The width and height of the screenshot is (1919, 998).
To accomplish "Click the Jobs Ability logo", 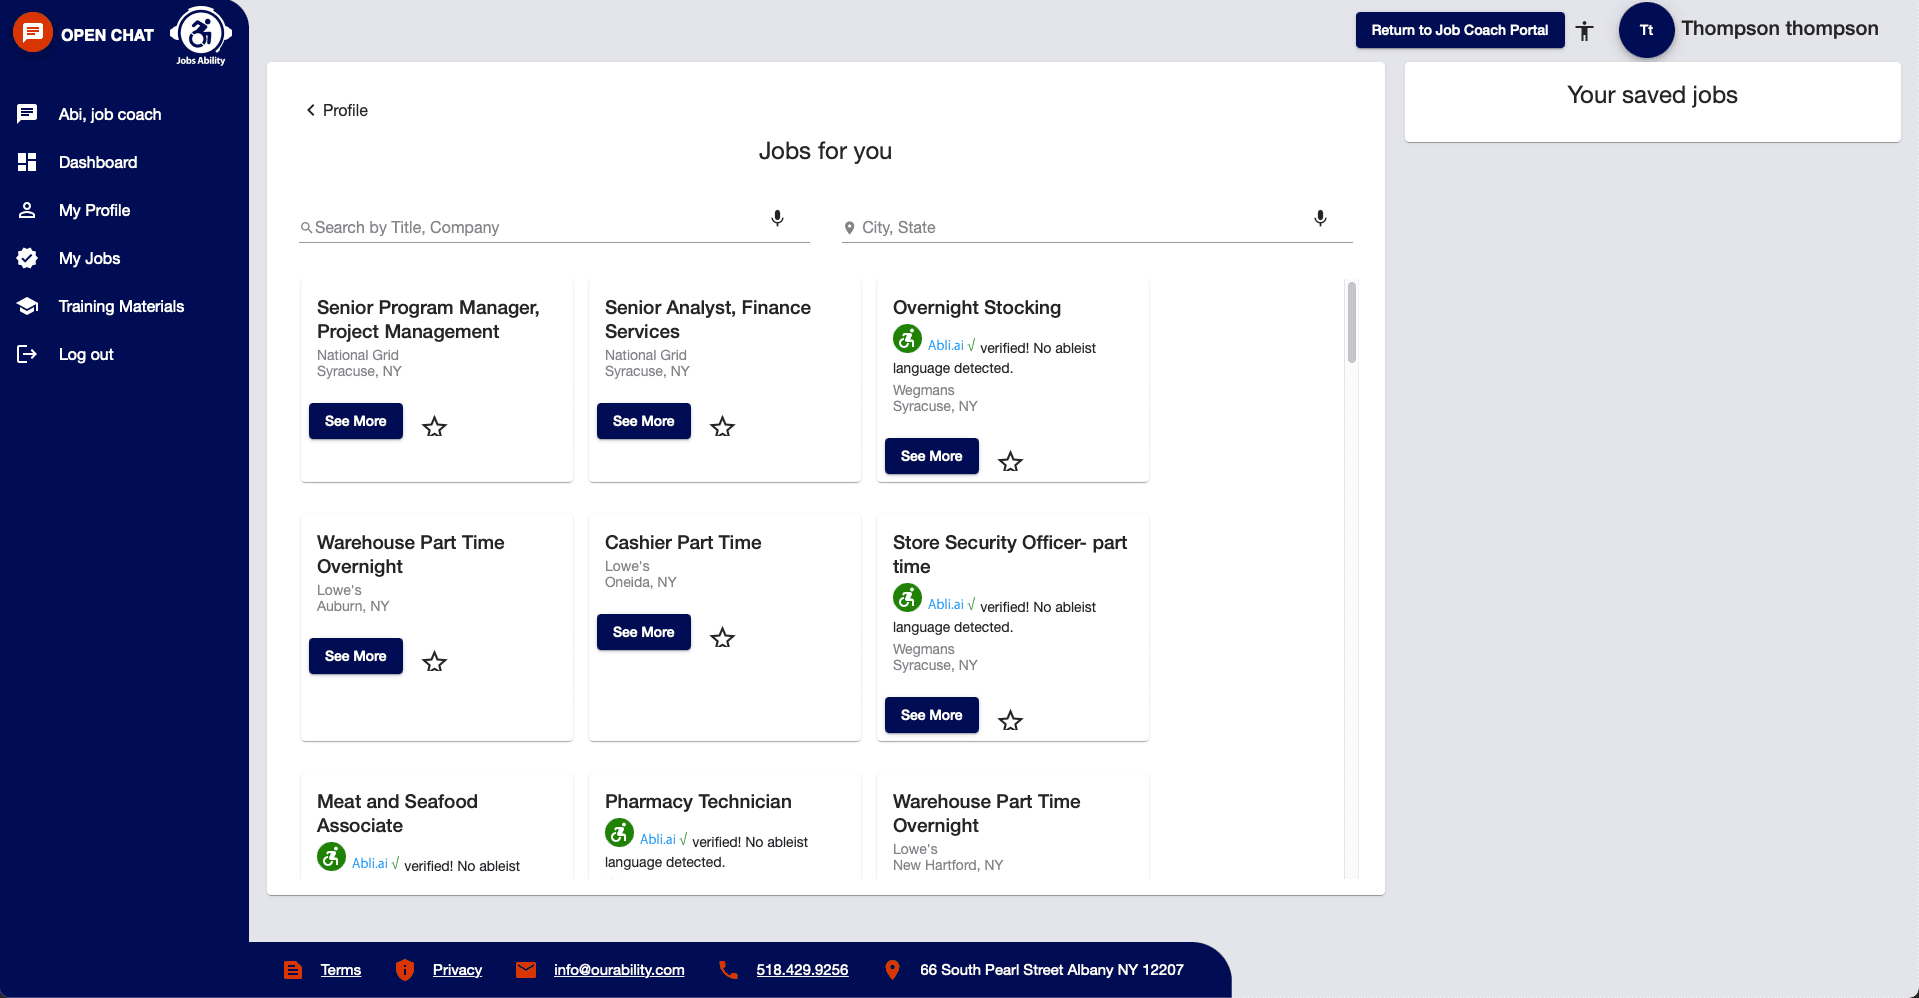I will (x=201, y=35).
